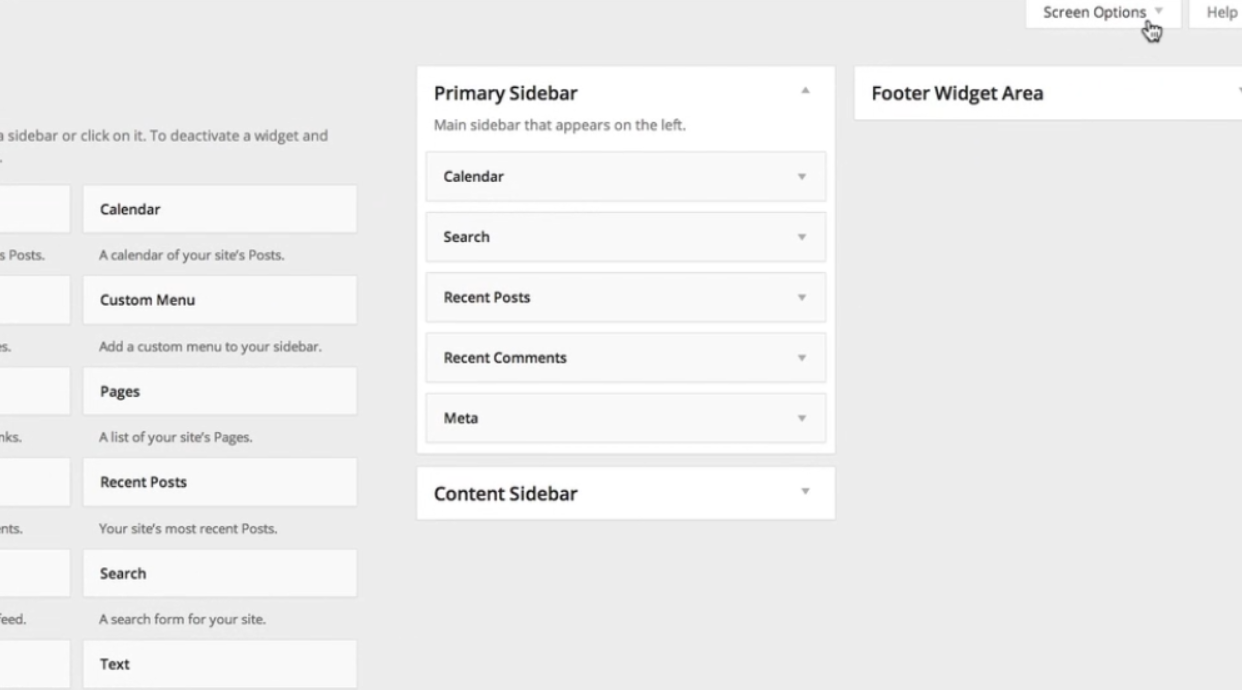1242x690 pixels.
Task: Expand the Content Sidebar panel arrow
Action: point(805,492)
